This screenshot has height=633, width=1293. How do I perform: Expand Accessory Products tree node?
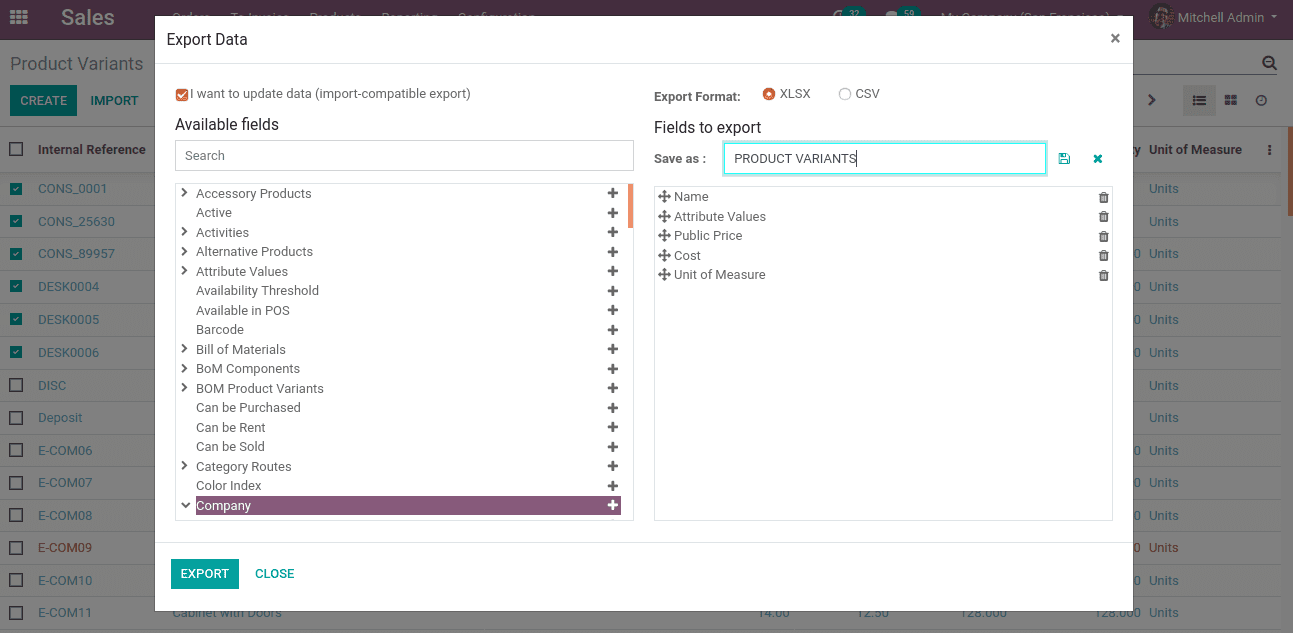pos(185,193)
